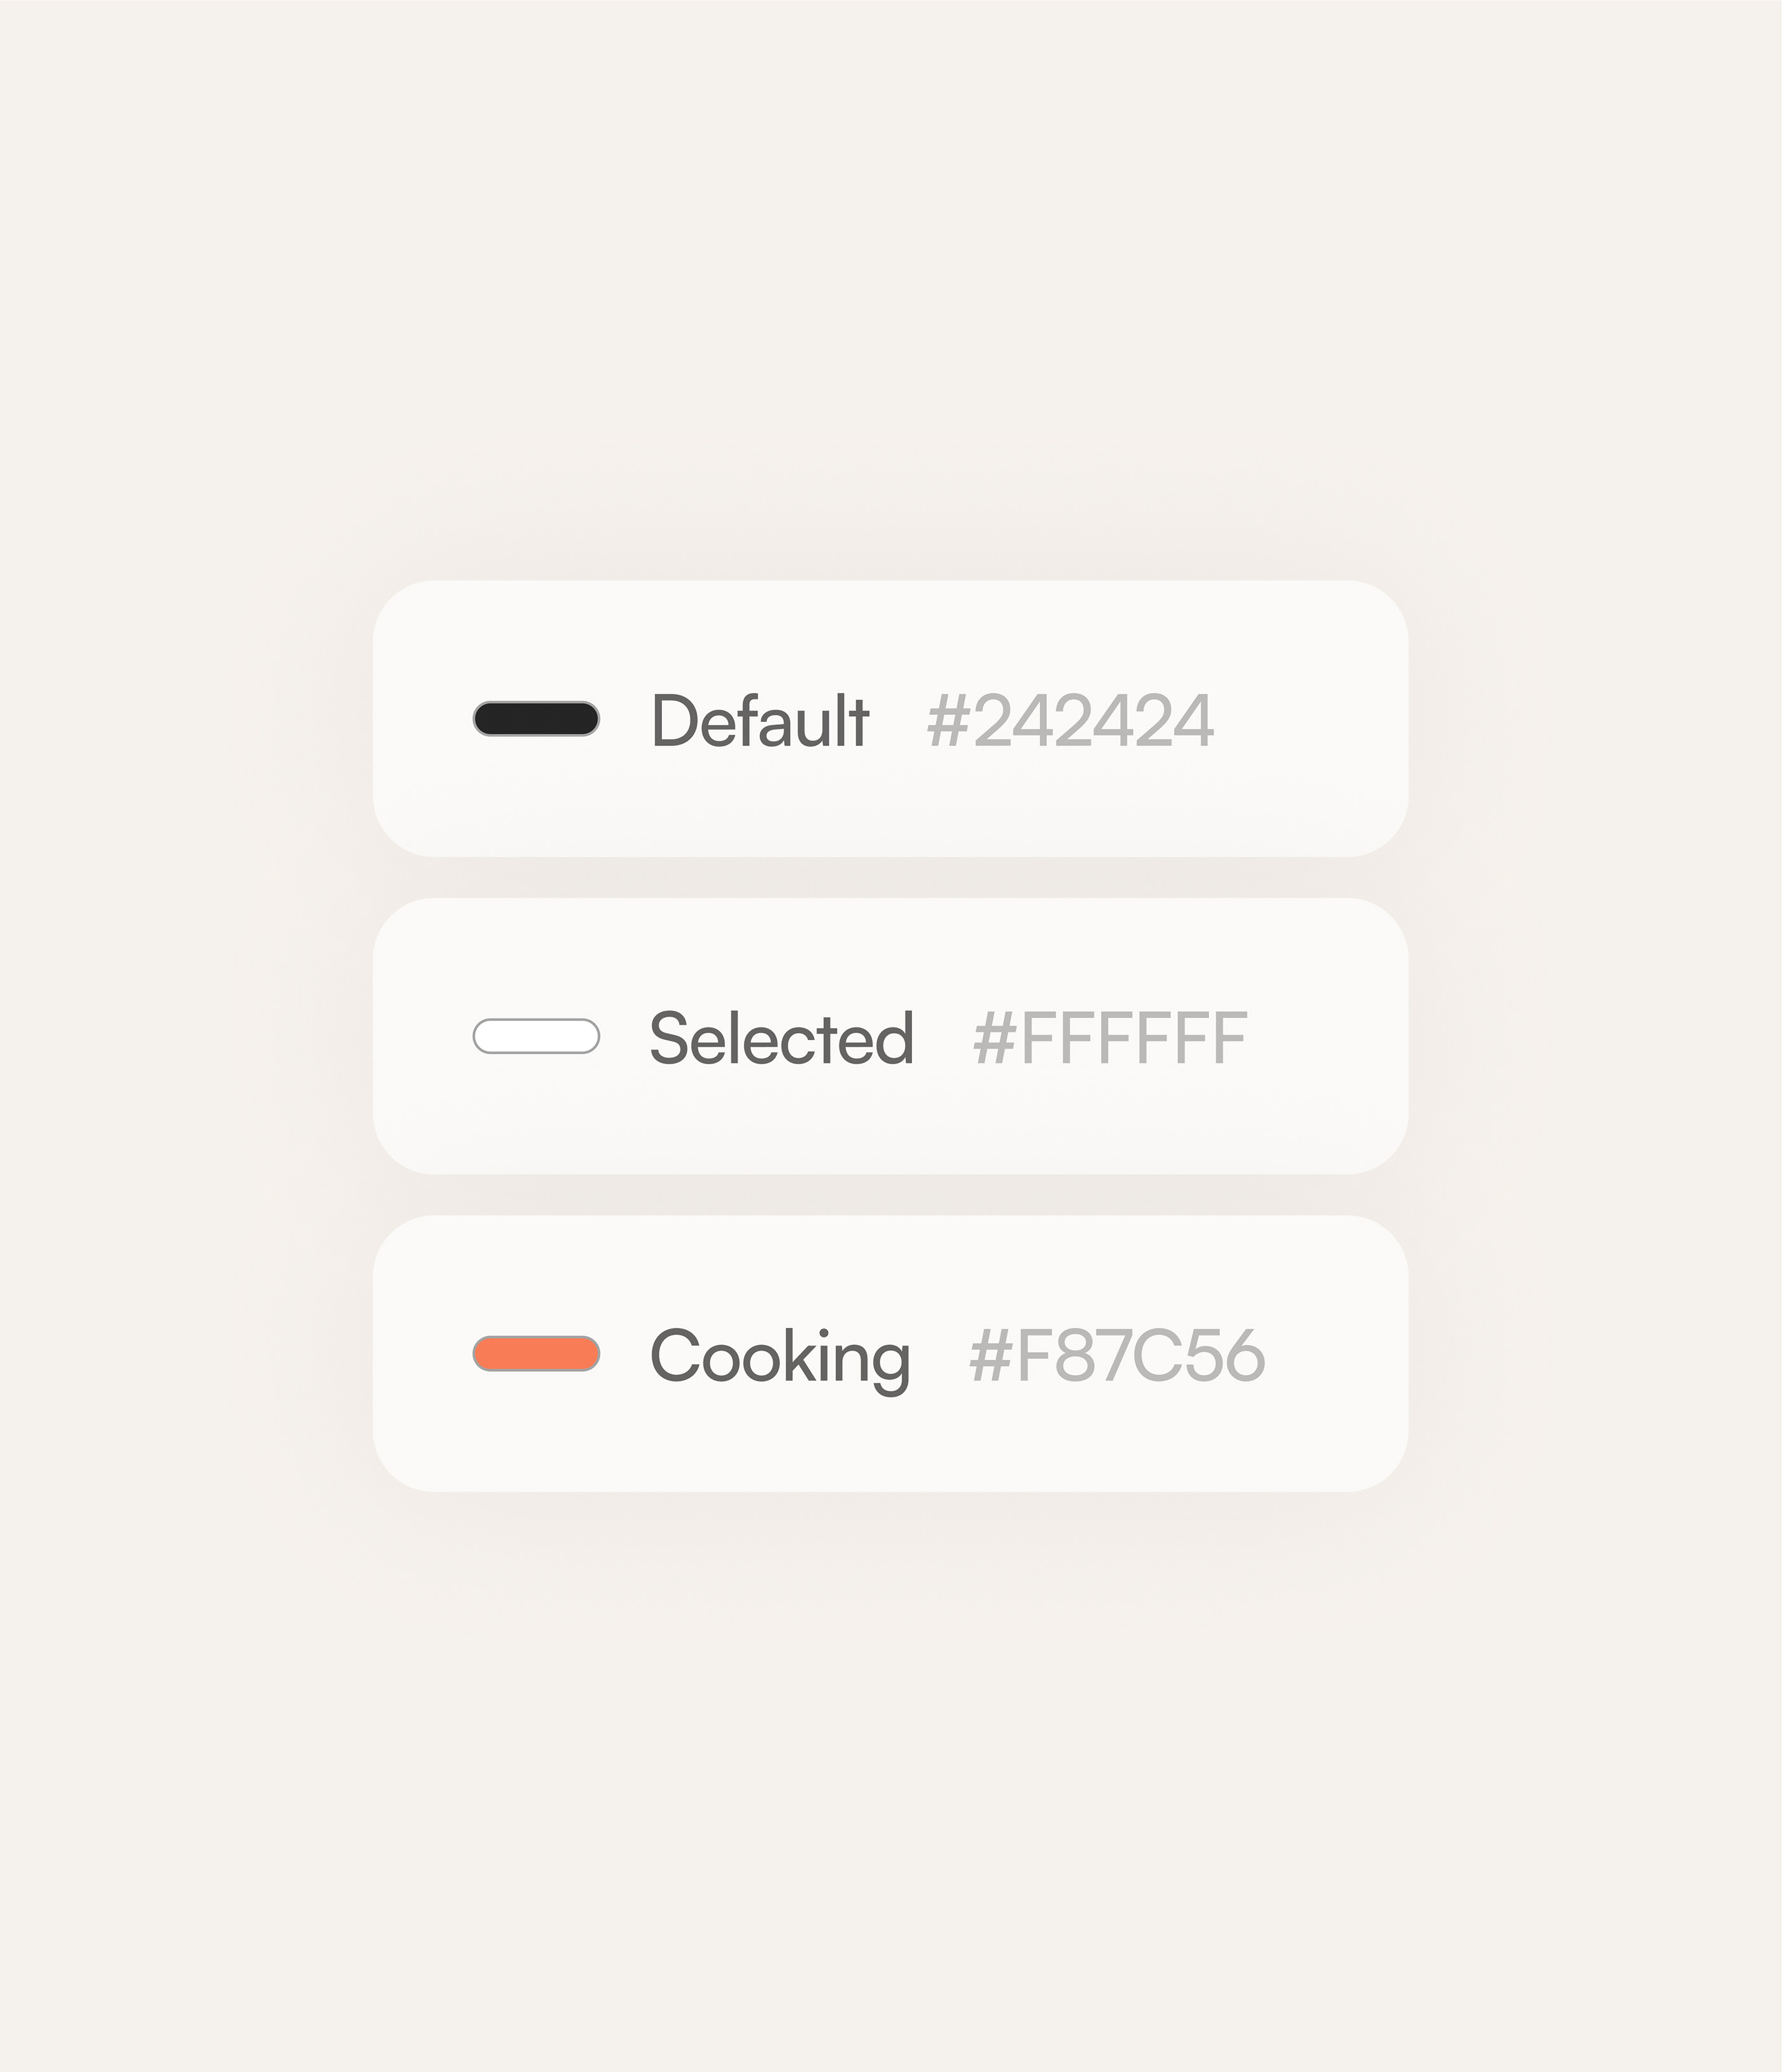This screenshot has width=1782, height=2072.
Task: Click the Cooking label text
Action: (x=780, y=1356)
